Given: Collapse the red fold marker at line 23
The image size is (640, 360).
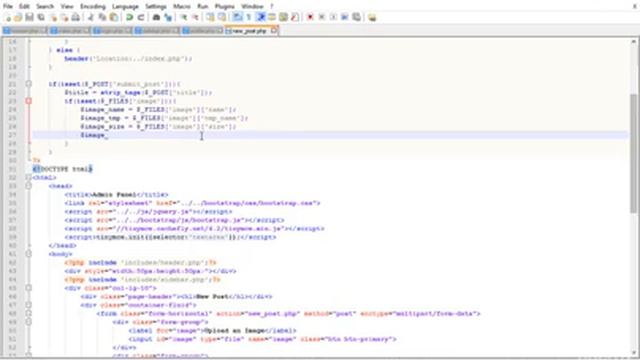Looking at the screenshot, I should click(x=29, y=101).
